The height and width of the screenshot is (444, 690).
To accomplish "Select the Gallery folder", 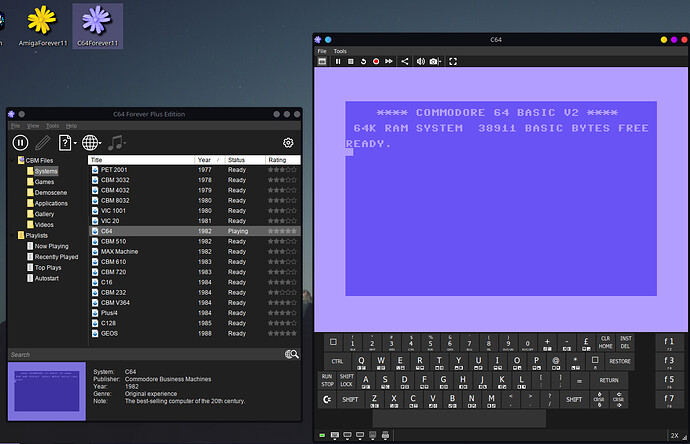I will [40, 214].
